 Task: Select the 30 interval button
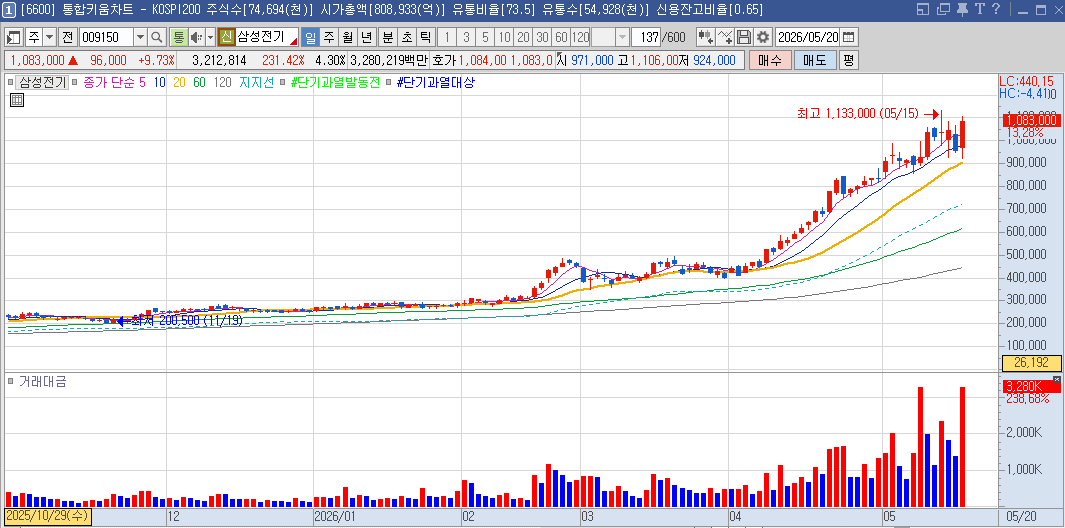(x=542, y=37)
